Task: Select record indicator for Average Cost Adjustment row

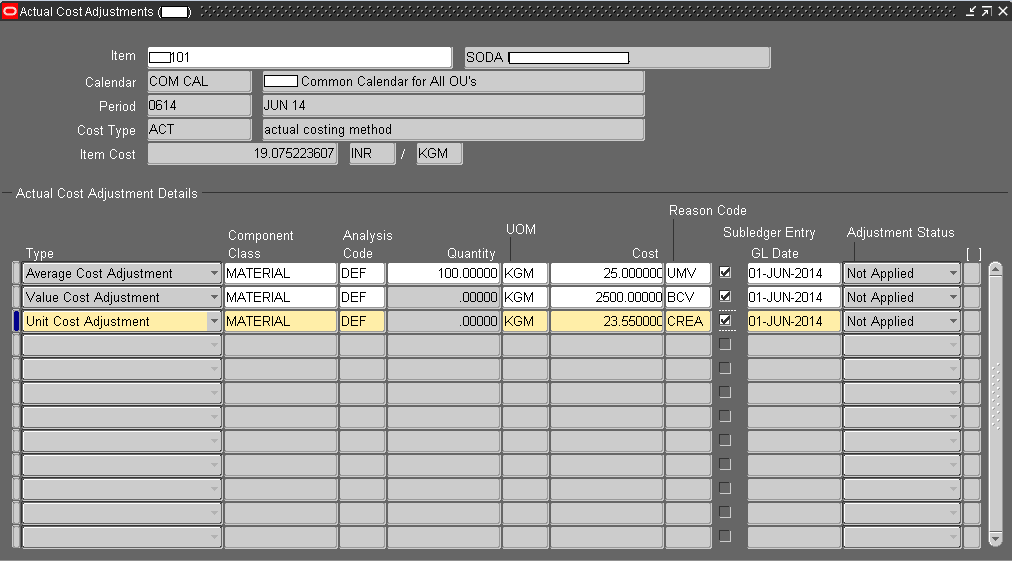Action: coord(16,274)
